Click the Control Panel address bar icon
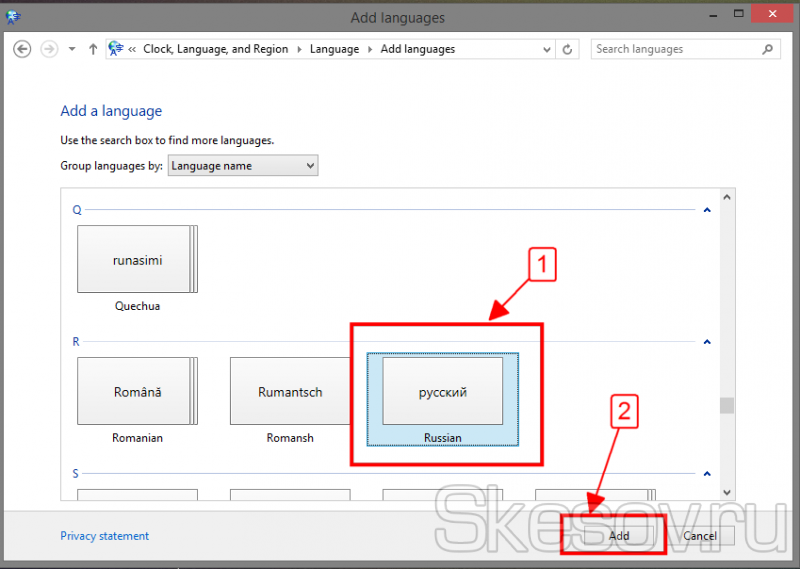The image size is (800, 569). tap(116, 49)
